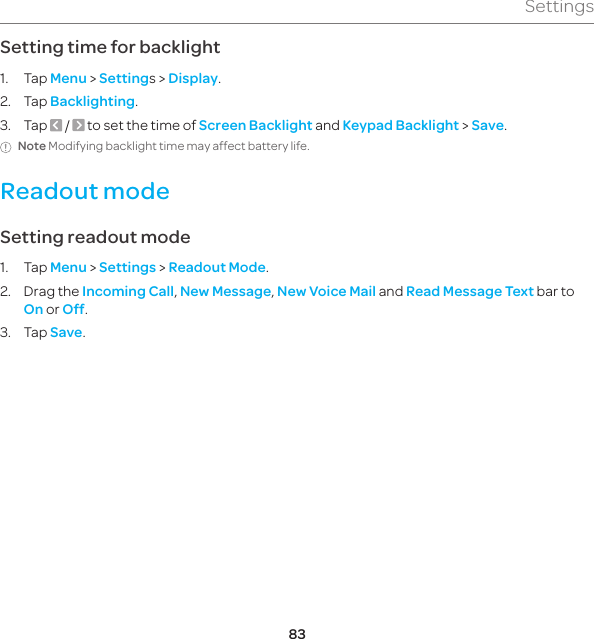
Task: Click the Readout mode heading
Action: pos(85,191)
